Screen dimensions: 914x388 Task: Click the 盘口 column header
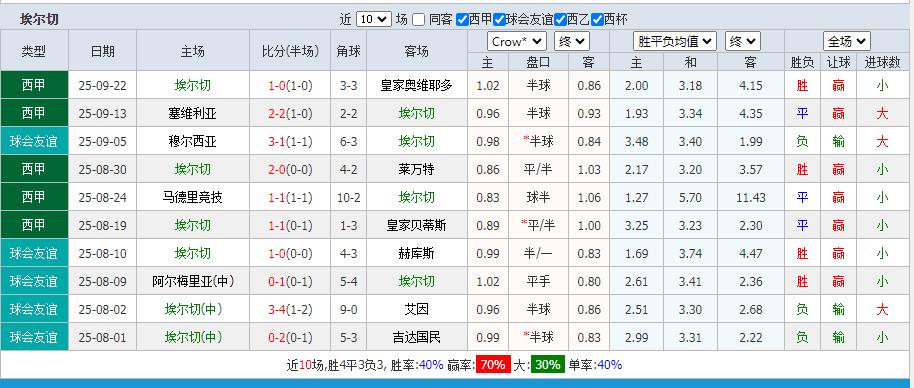click(538, 62)
